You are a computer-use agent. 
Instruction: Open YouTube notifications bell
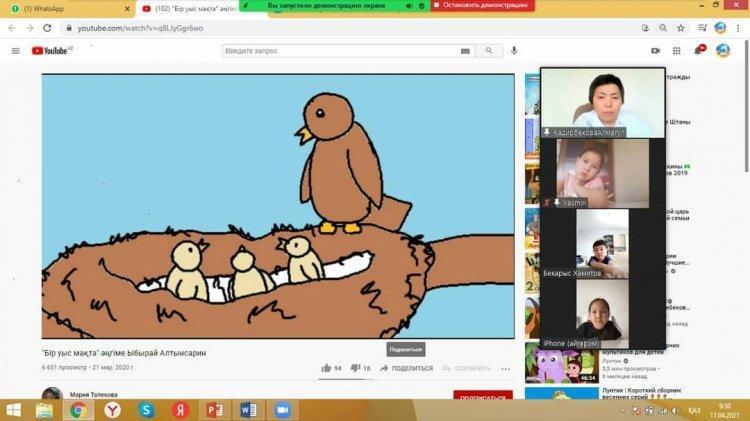click(699, 50)
